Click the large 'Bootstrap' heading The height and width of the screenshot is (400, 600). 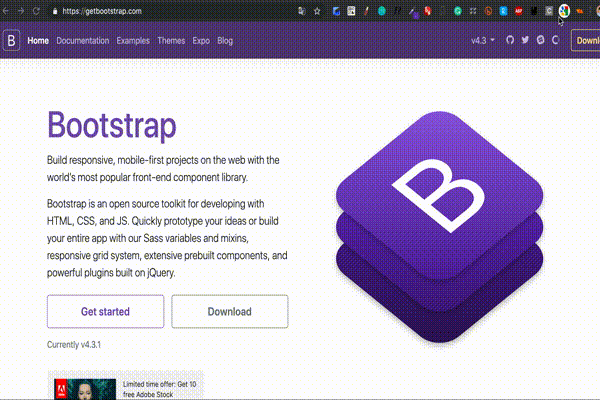tap(111, 126)
